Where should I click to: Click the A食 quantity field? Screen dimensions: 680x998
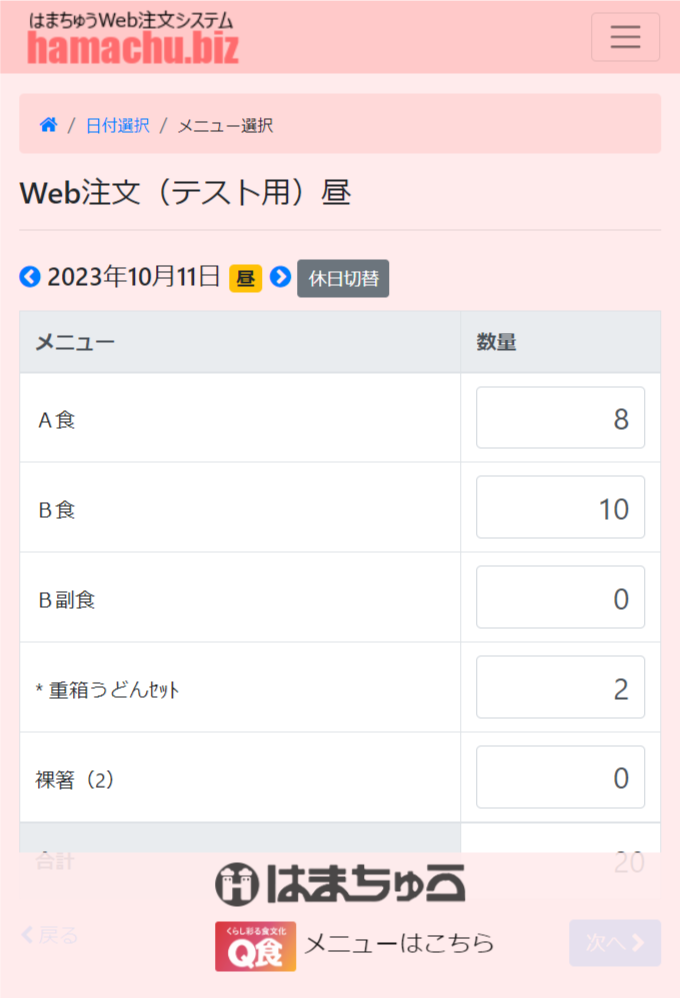coord(560,418)
